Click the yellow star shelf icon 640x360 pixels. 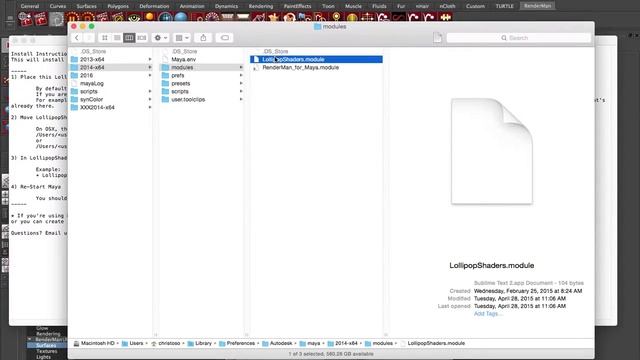coord(273,18)
